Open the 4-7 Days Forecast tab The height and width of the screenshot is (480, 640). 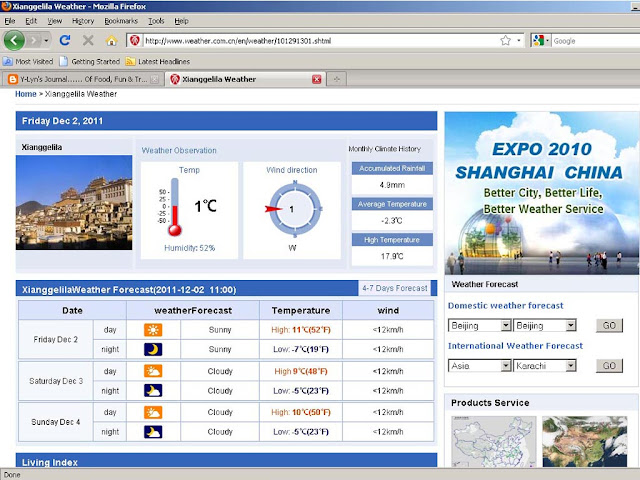pyautogui.click(x=395, y=288)
